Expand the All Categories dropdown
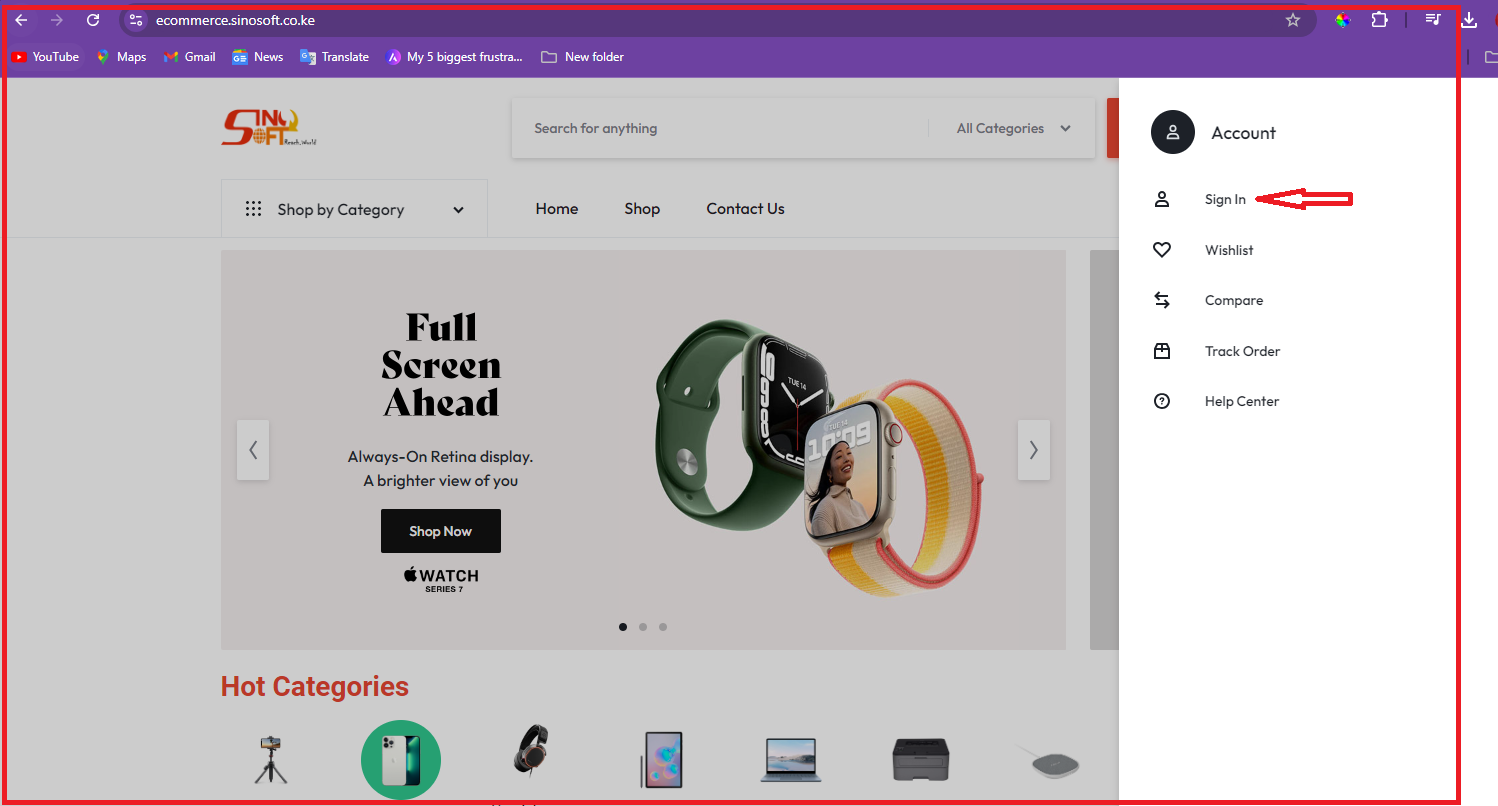This screenshot has width=1498, height=806. point(1012,128)
